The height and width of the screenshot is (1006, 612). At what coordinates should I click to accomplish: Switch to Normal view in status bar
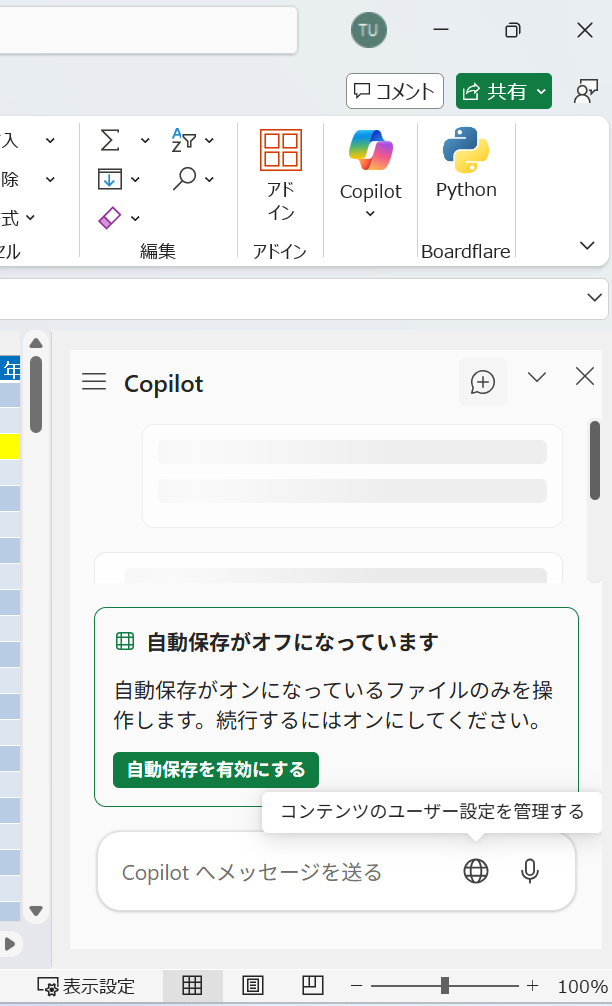click(192, 986)
